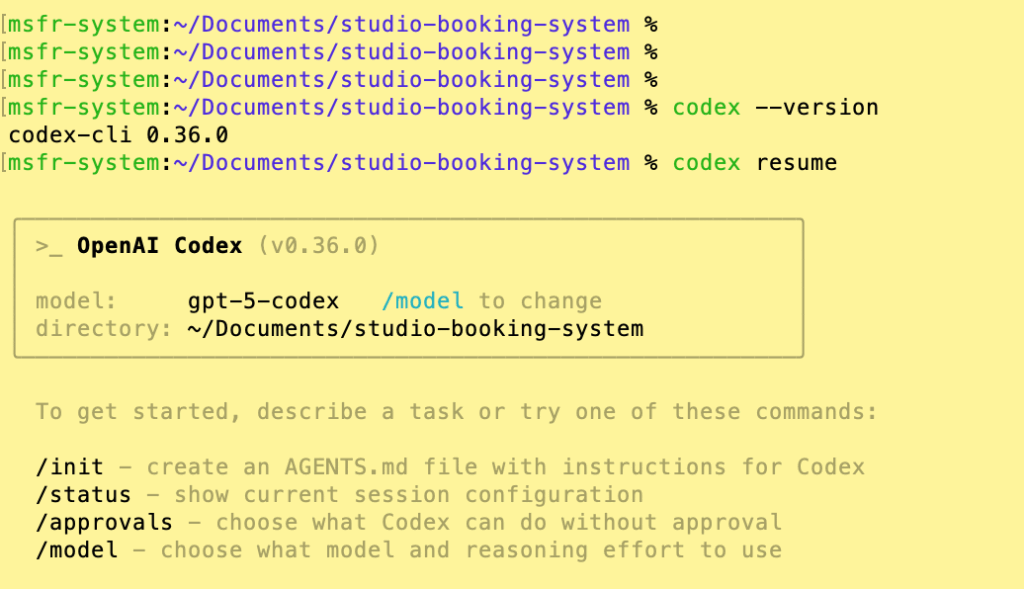Choose the /approvals command in the list
Viewport: 1024px width, 589px height.
pos(104,522)
